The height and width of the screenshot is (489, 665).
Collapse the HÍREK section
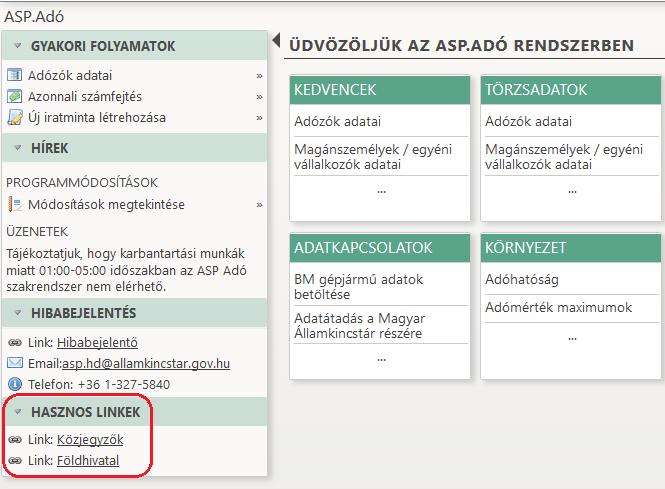pyautogui.click(x=17, y=148)
